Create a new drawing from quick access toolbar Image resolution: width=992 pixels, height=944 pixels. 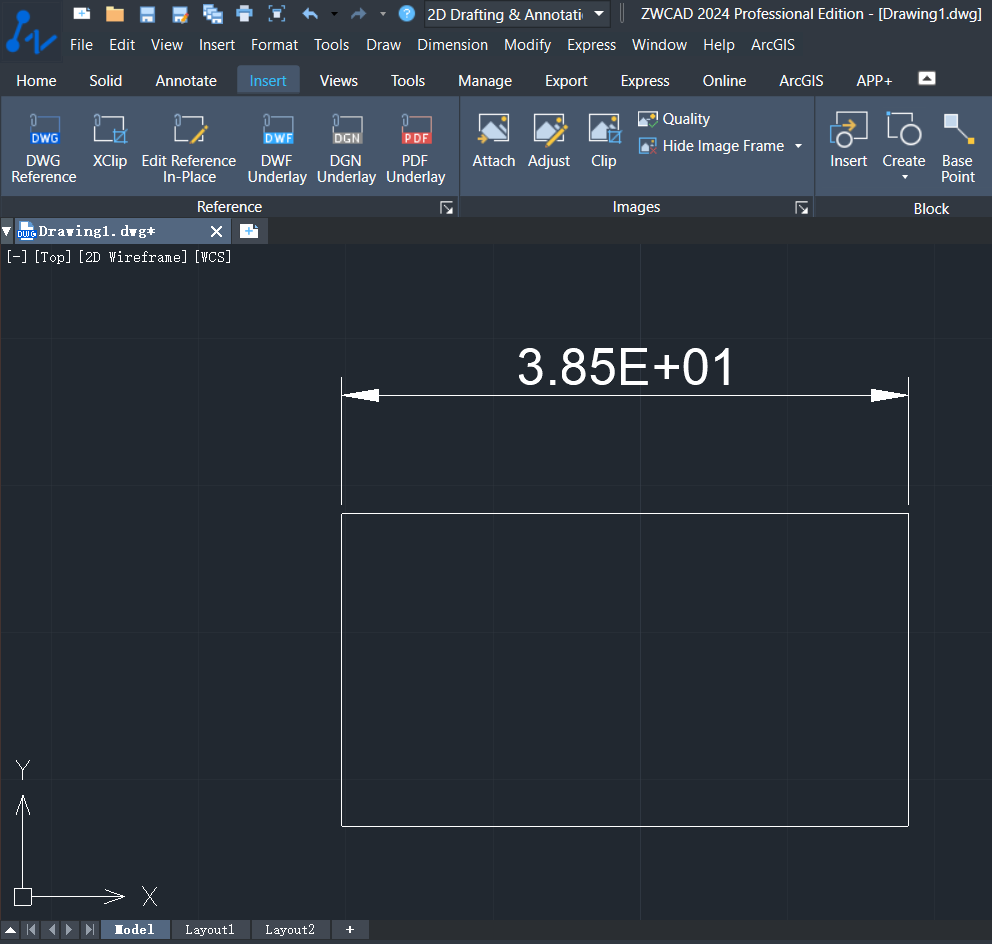(x=82, y=13)
